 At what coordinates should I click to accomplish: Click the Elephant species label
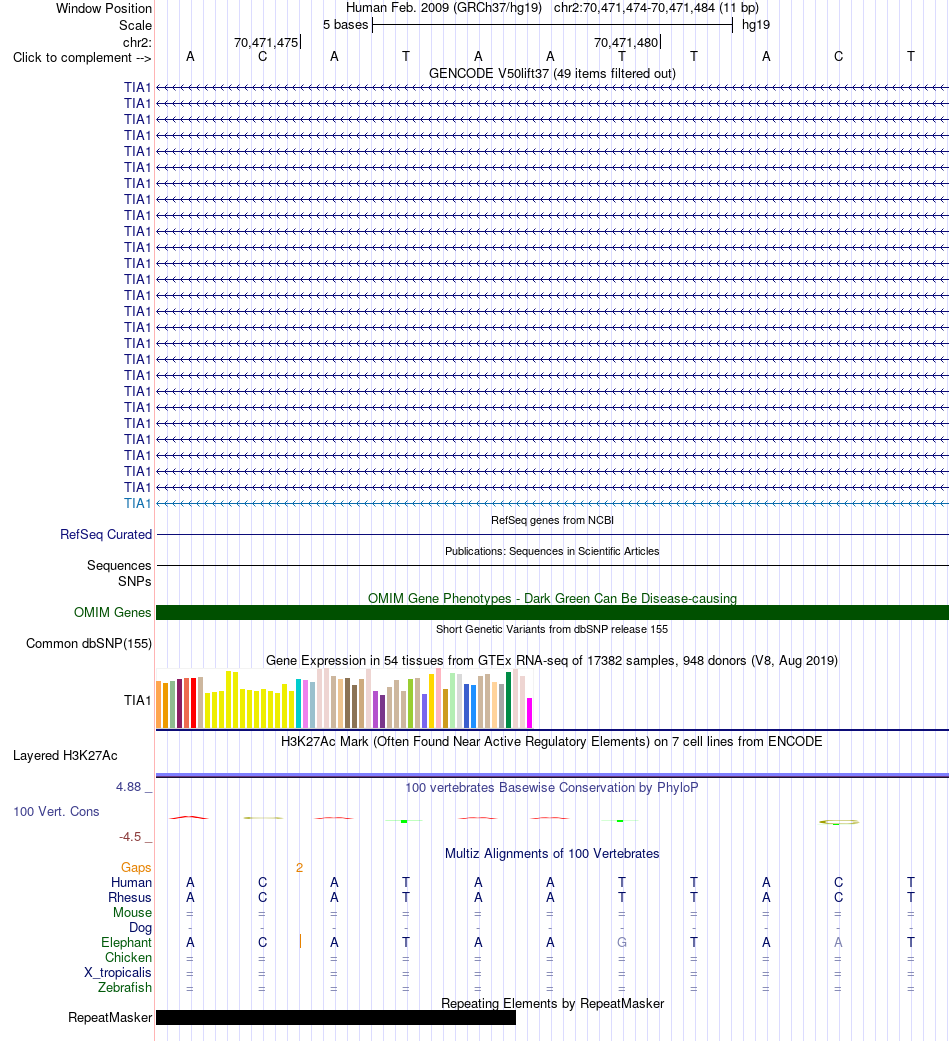click(x=126, y=943)
